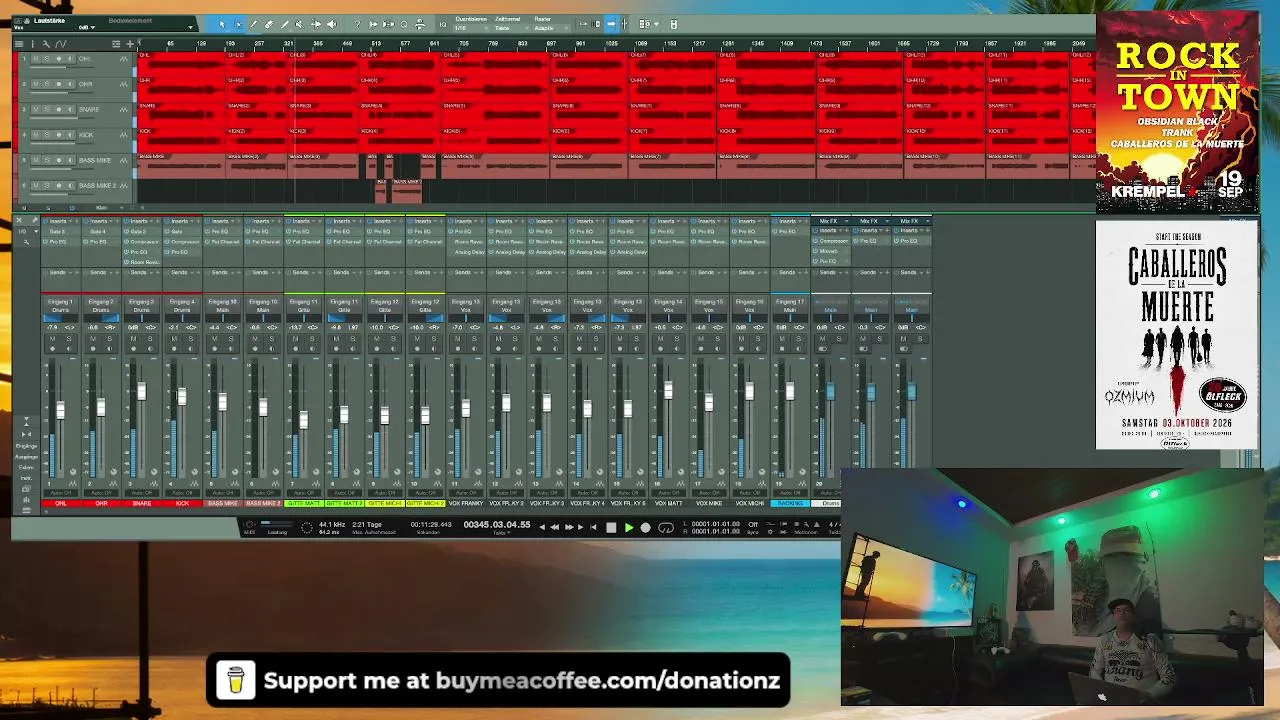Click the transport time position display
The height and width of the screenshot is (720, 1280).
(x=497, y=524)
